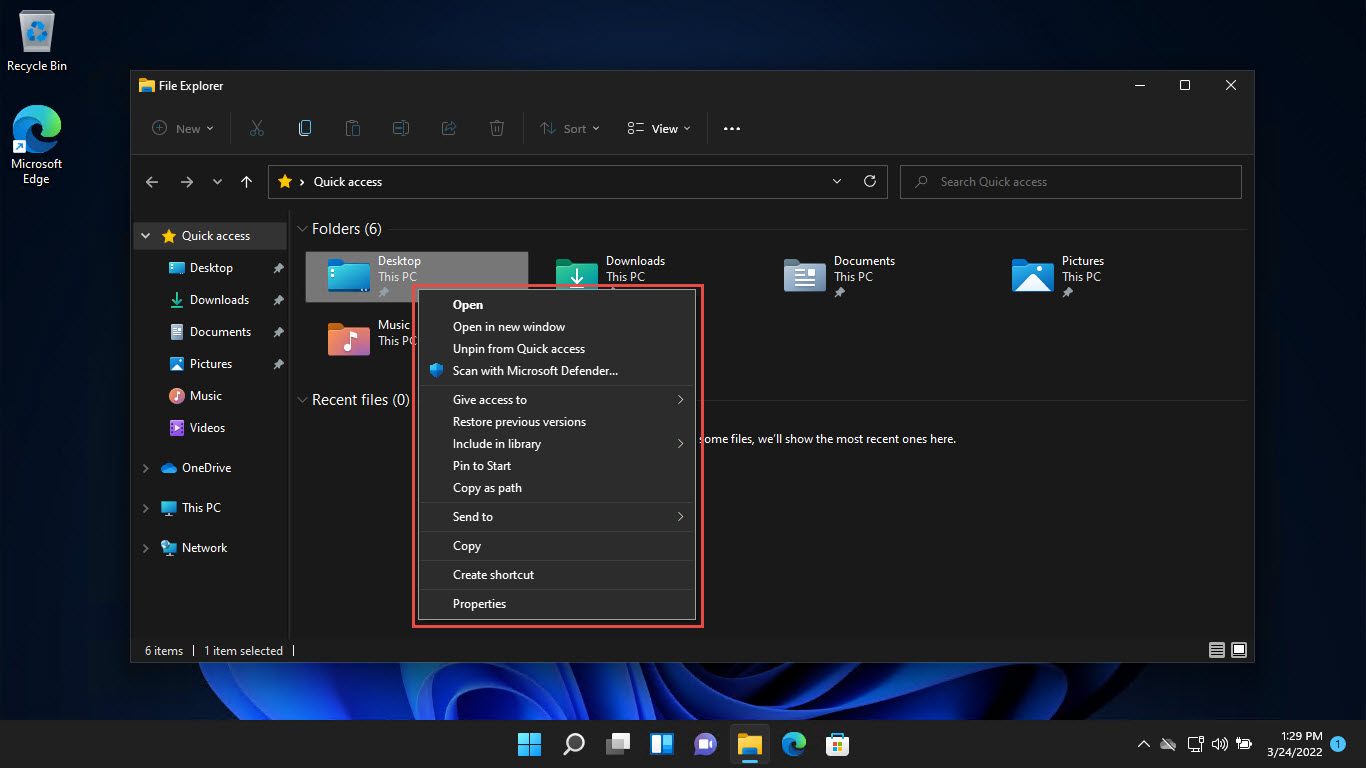Open Properties from the context menu
This screenshot has height=768, width=1366.
point(479,603)
